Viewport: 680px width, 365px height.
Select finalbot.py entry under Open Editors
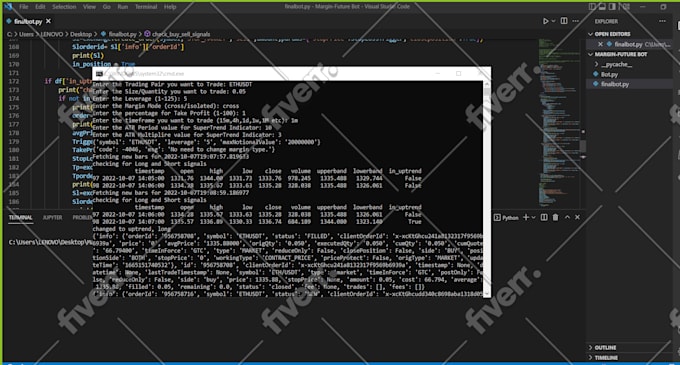(x=630, y=44)
